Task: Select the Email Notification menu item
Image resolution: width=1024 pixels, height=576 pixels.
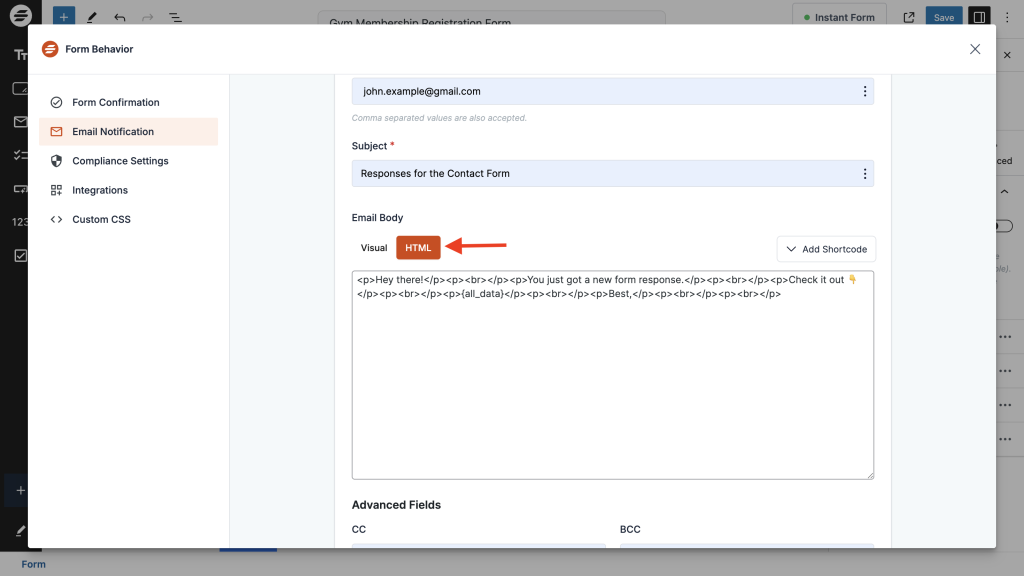Action: (x=113, y=132)
